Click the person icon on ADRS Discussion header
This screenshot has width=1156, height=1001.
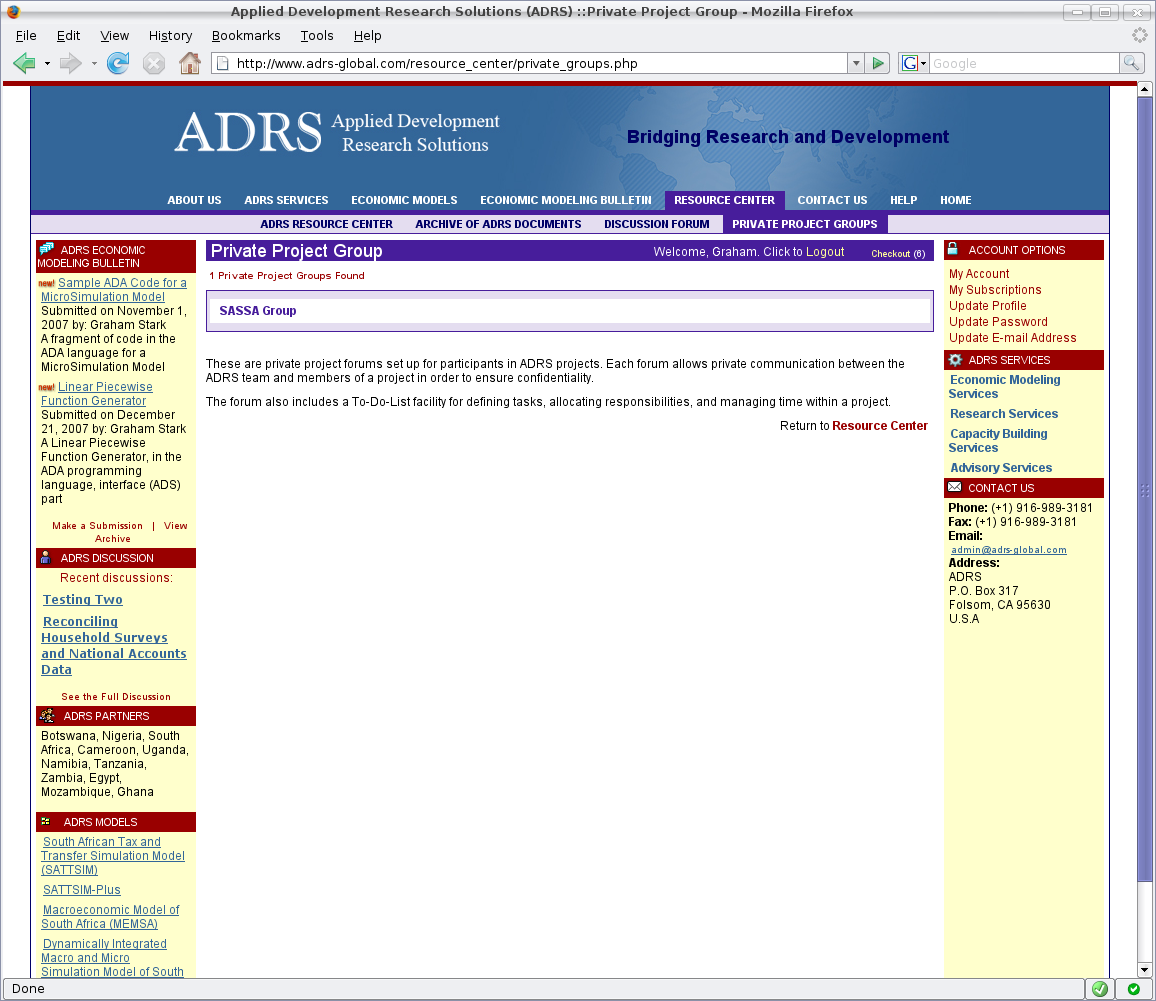click(x=45, y=557)
